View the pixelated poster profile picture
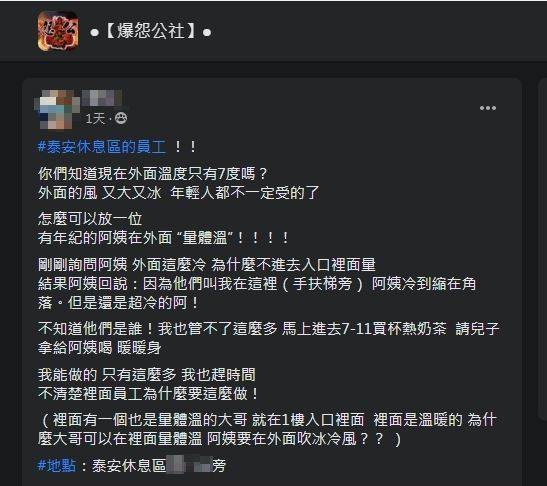This screenshot has width=547, height=486. [57, 109]
